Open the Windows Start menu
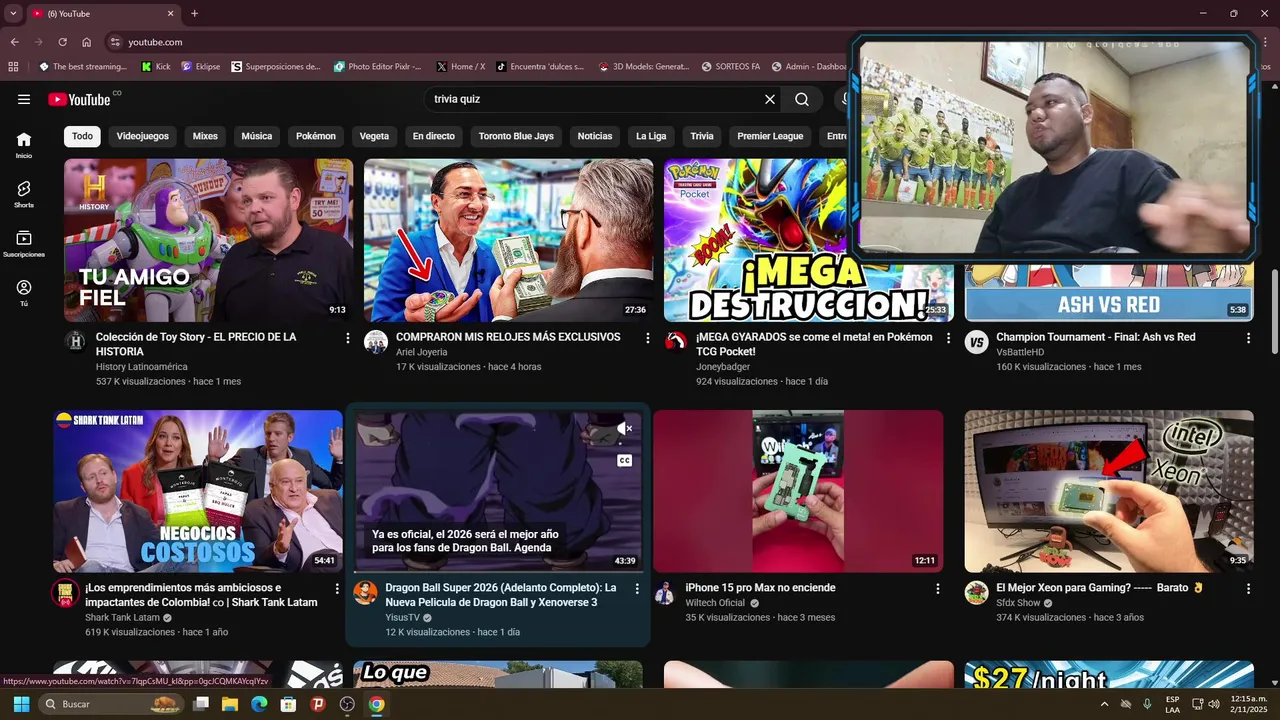Viewport: 1280px width, 720px height. tap(21, 704)
